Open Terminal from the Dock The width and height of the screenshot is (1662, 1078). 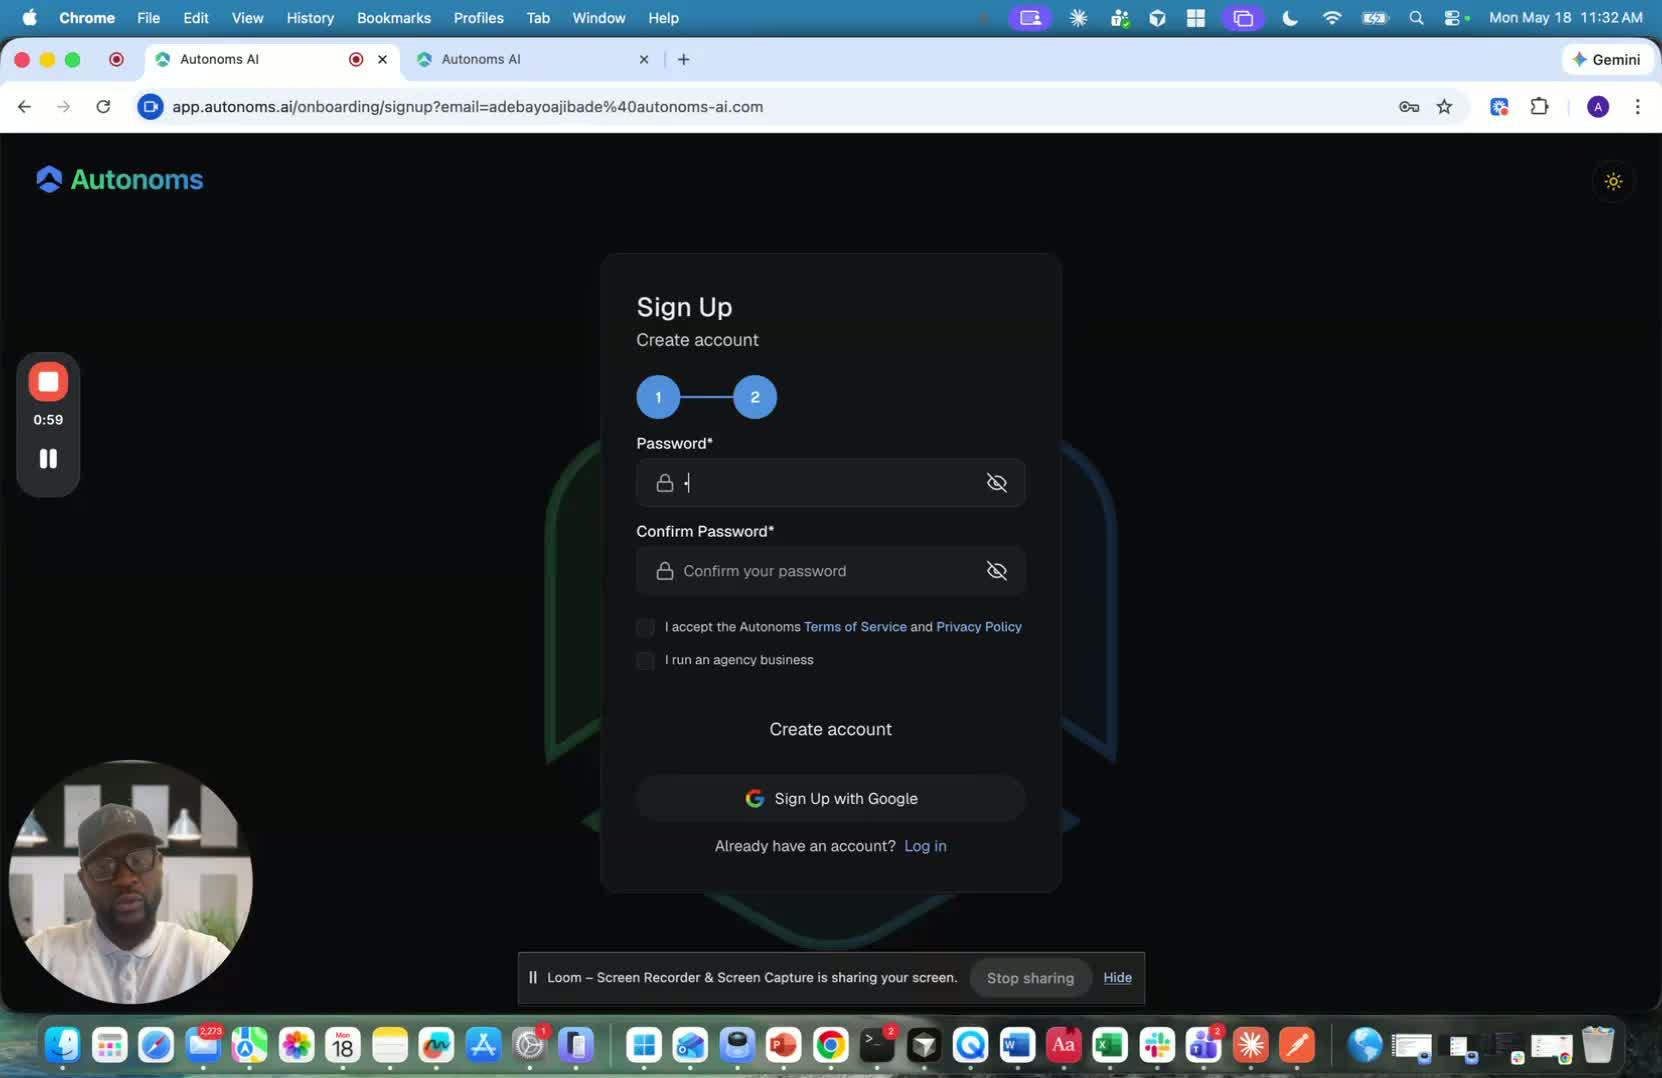point(877,1045)
